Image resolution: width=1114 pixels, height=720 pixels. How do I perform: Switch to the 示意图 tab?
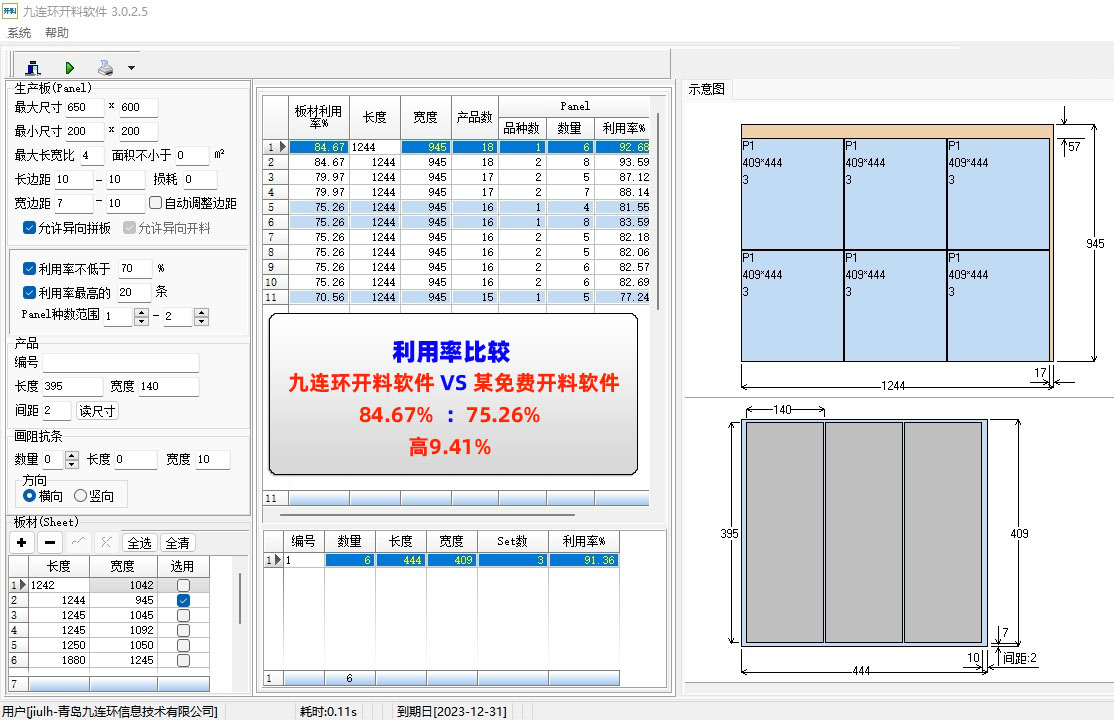(x=706, y=89)
